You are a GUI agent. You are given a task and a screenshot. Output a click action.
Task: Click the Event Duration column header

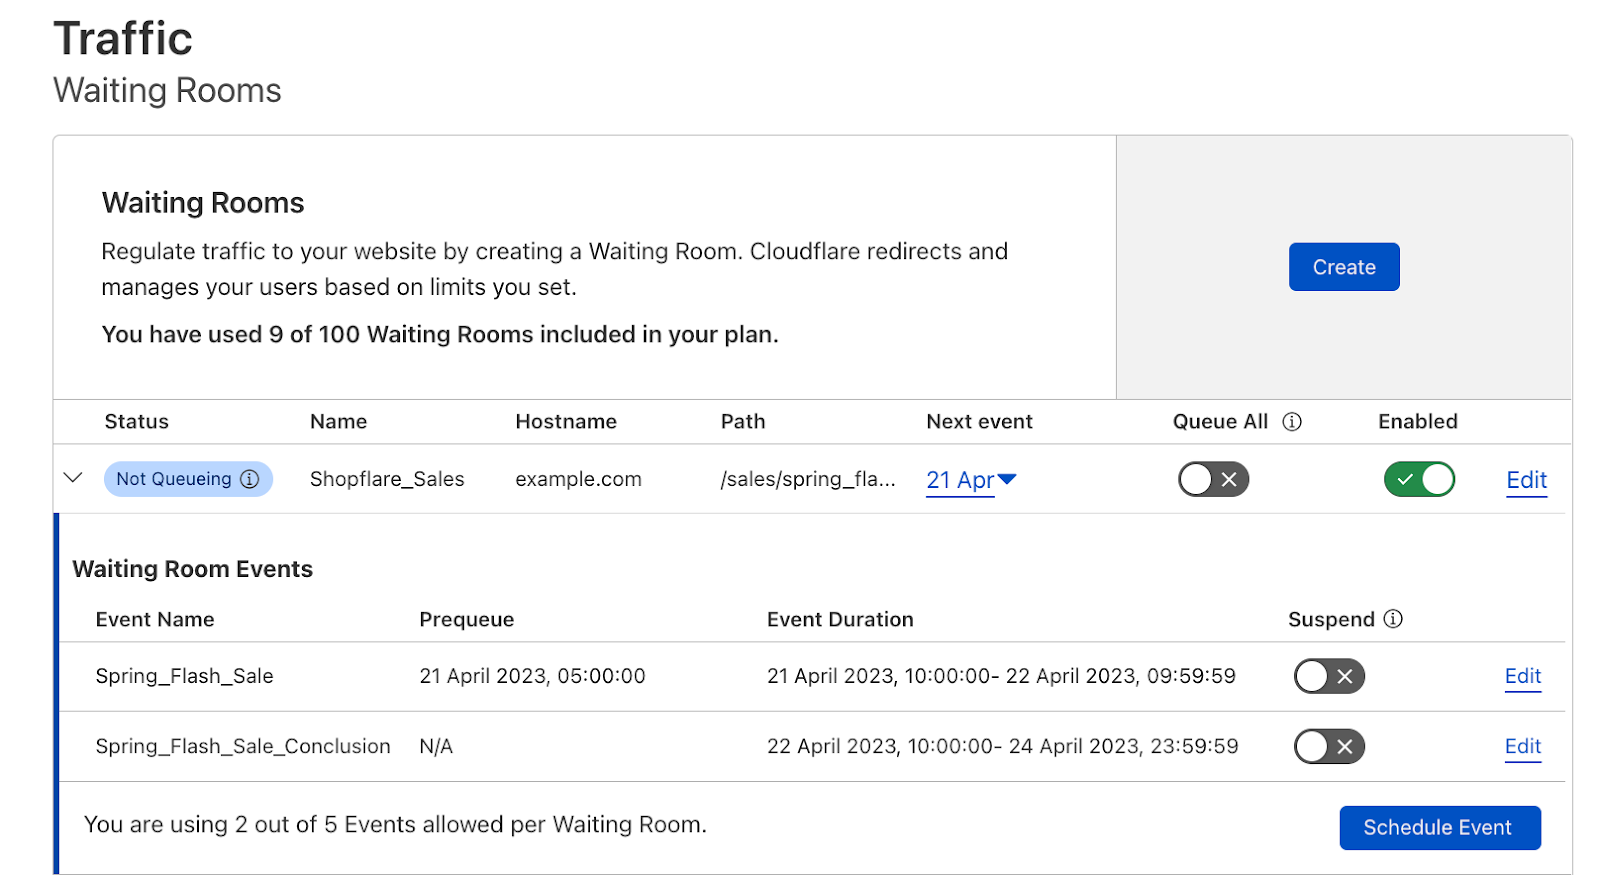click(840, 619)
